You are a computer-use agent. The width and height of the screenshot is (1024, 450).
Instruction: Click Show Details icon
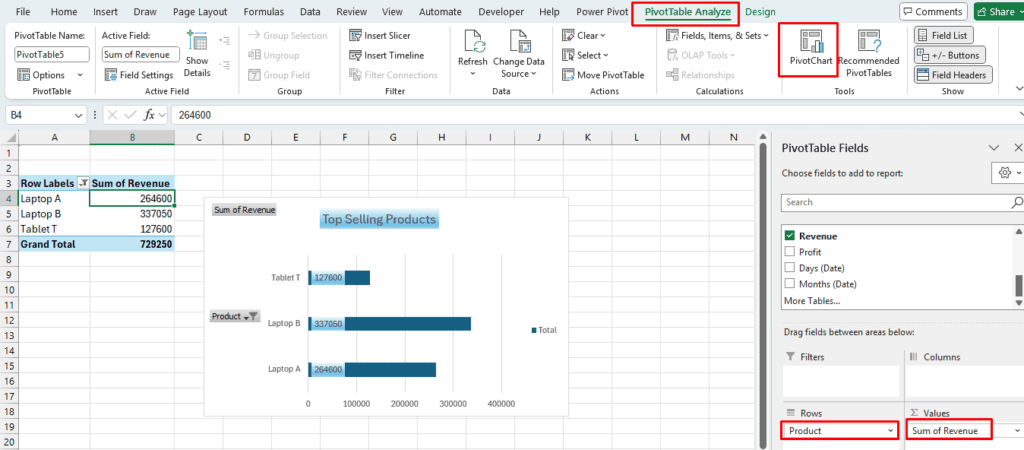point(197,40)
